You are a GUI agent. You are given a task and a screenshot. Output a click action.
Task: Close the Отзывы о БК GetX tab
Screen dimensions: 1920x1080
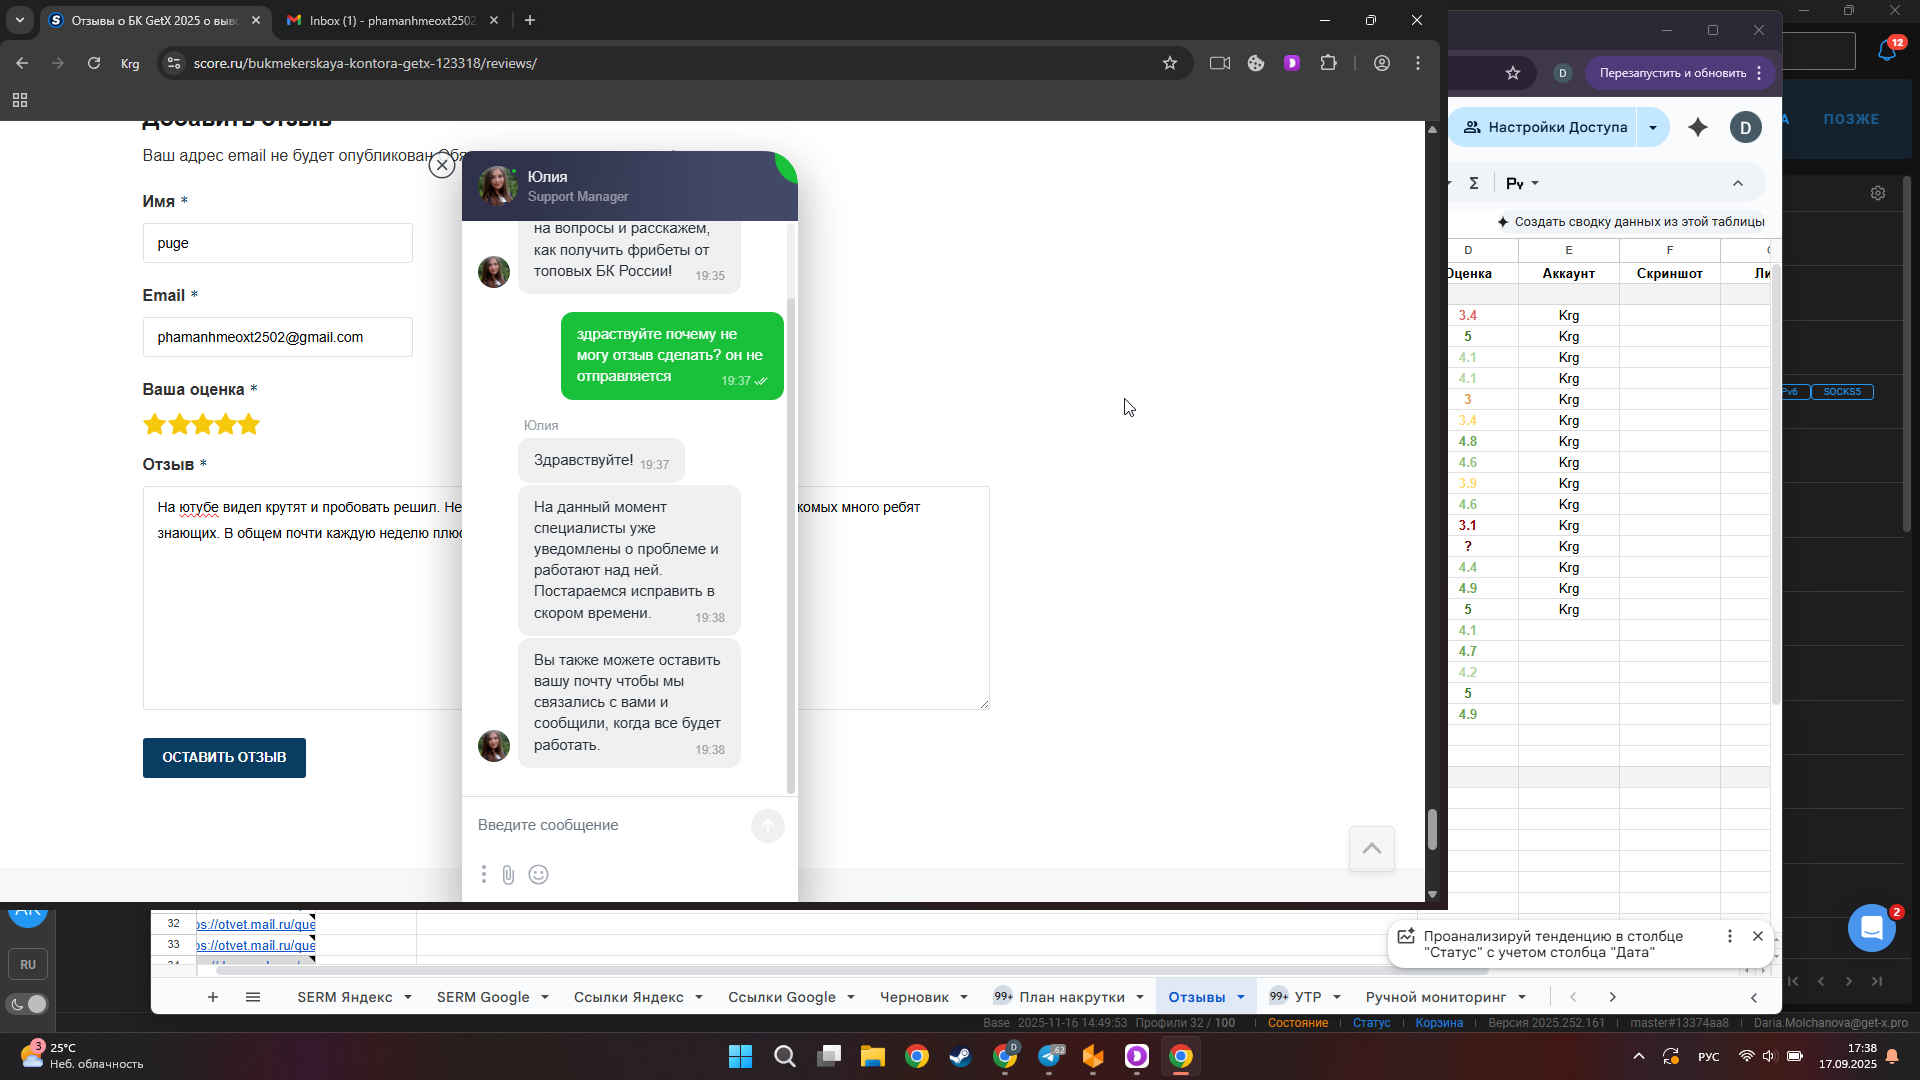point(256,20)
